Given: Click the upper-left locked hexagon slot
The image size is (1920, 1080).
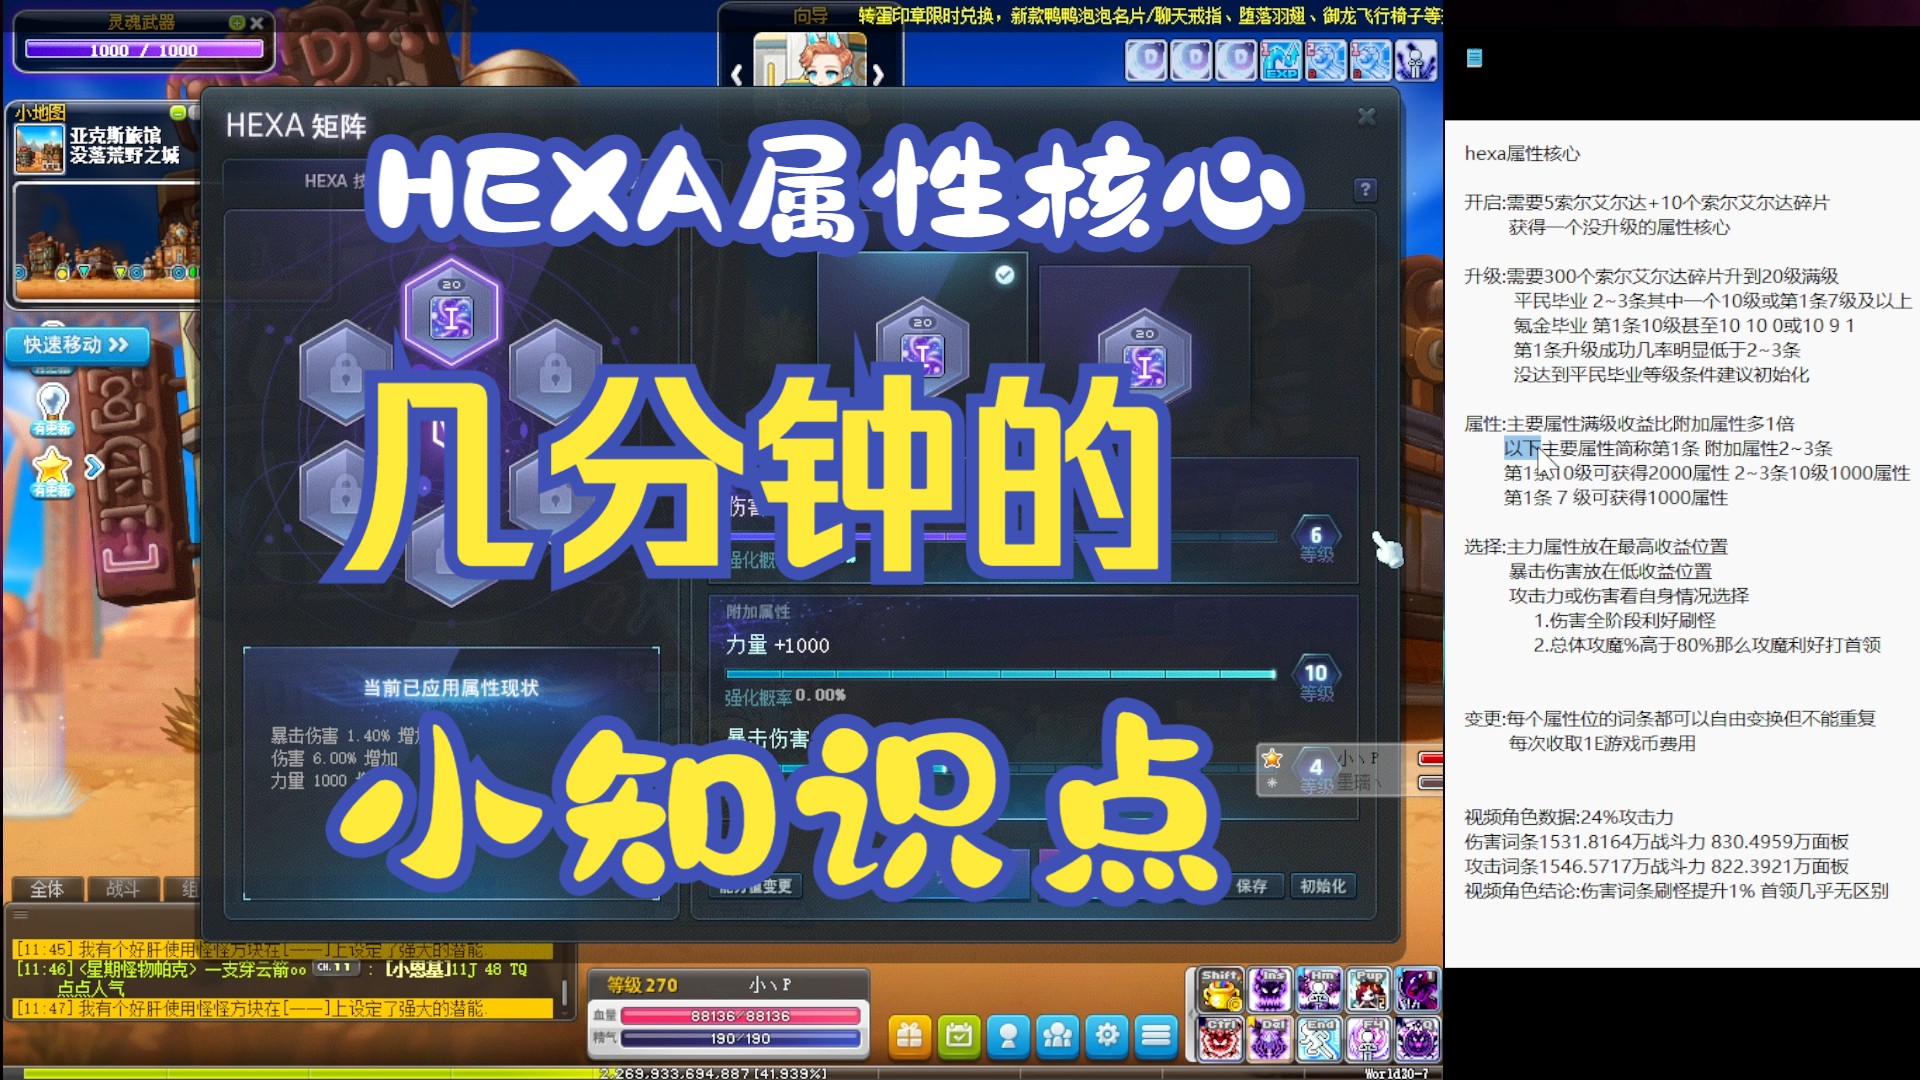Looking at the screenshot, I should tap(345, 372).
